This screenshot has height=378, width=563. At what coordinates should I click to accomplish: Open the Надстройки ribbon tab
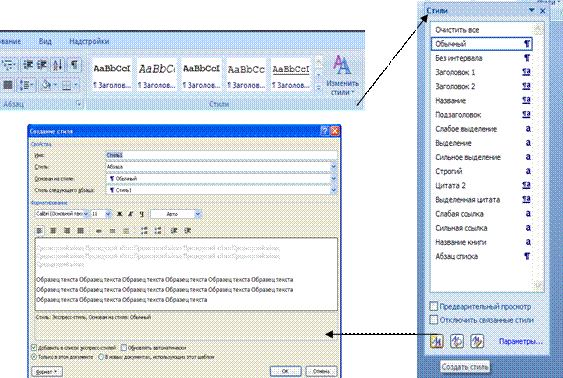coord(89,41)
